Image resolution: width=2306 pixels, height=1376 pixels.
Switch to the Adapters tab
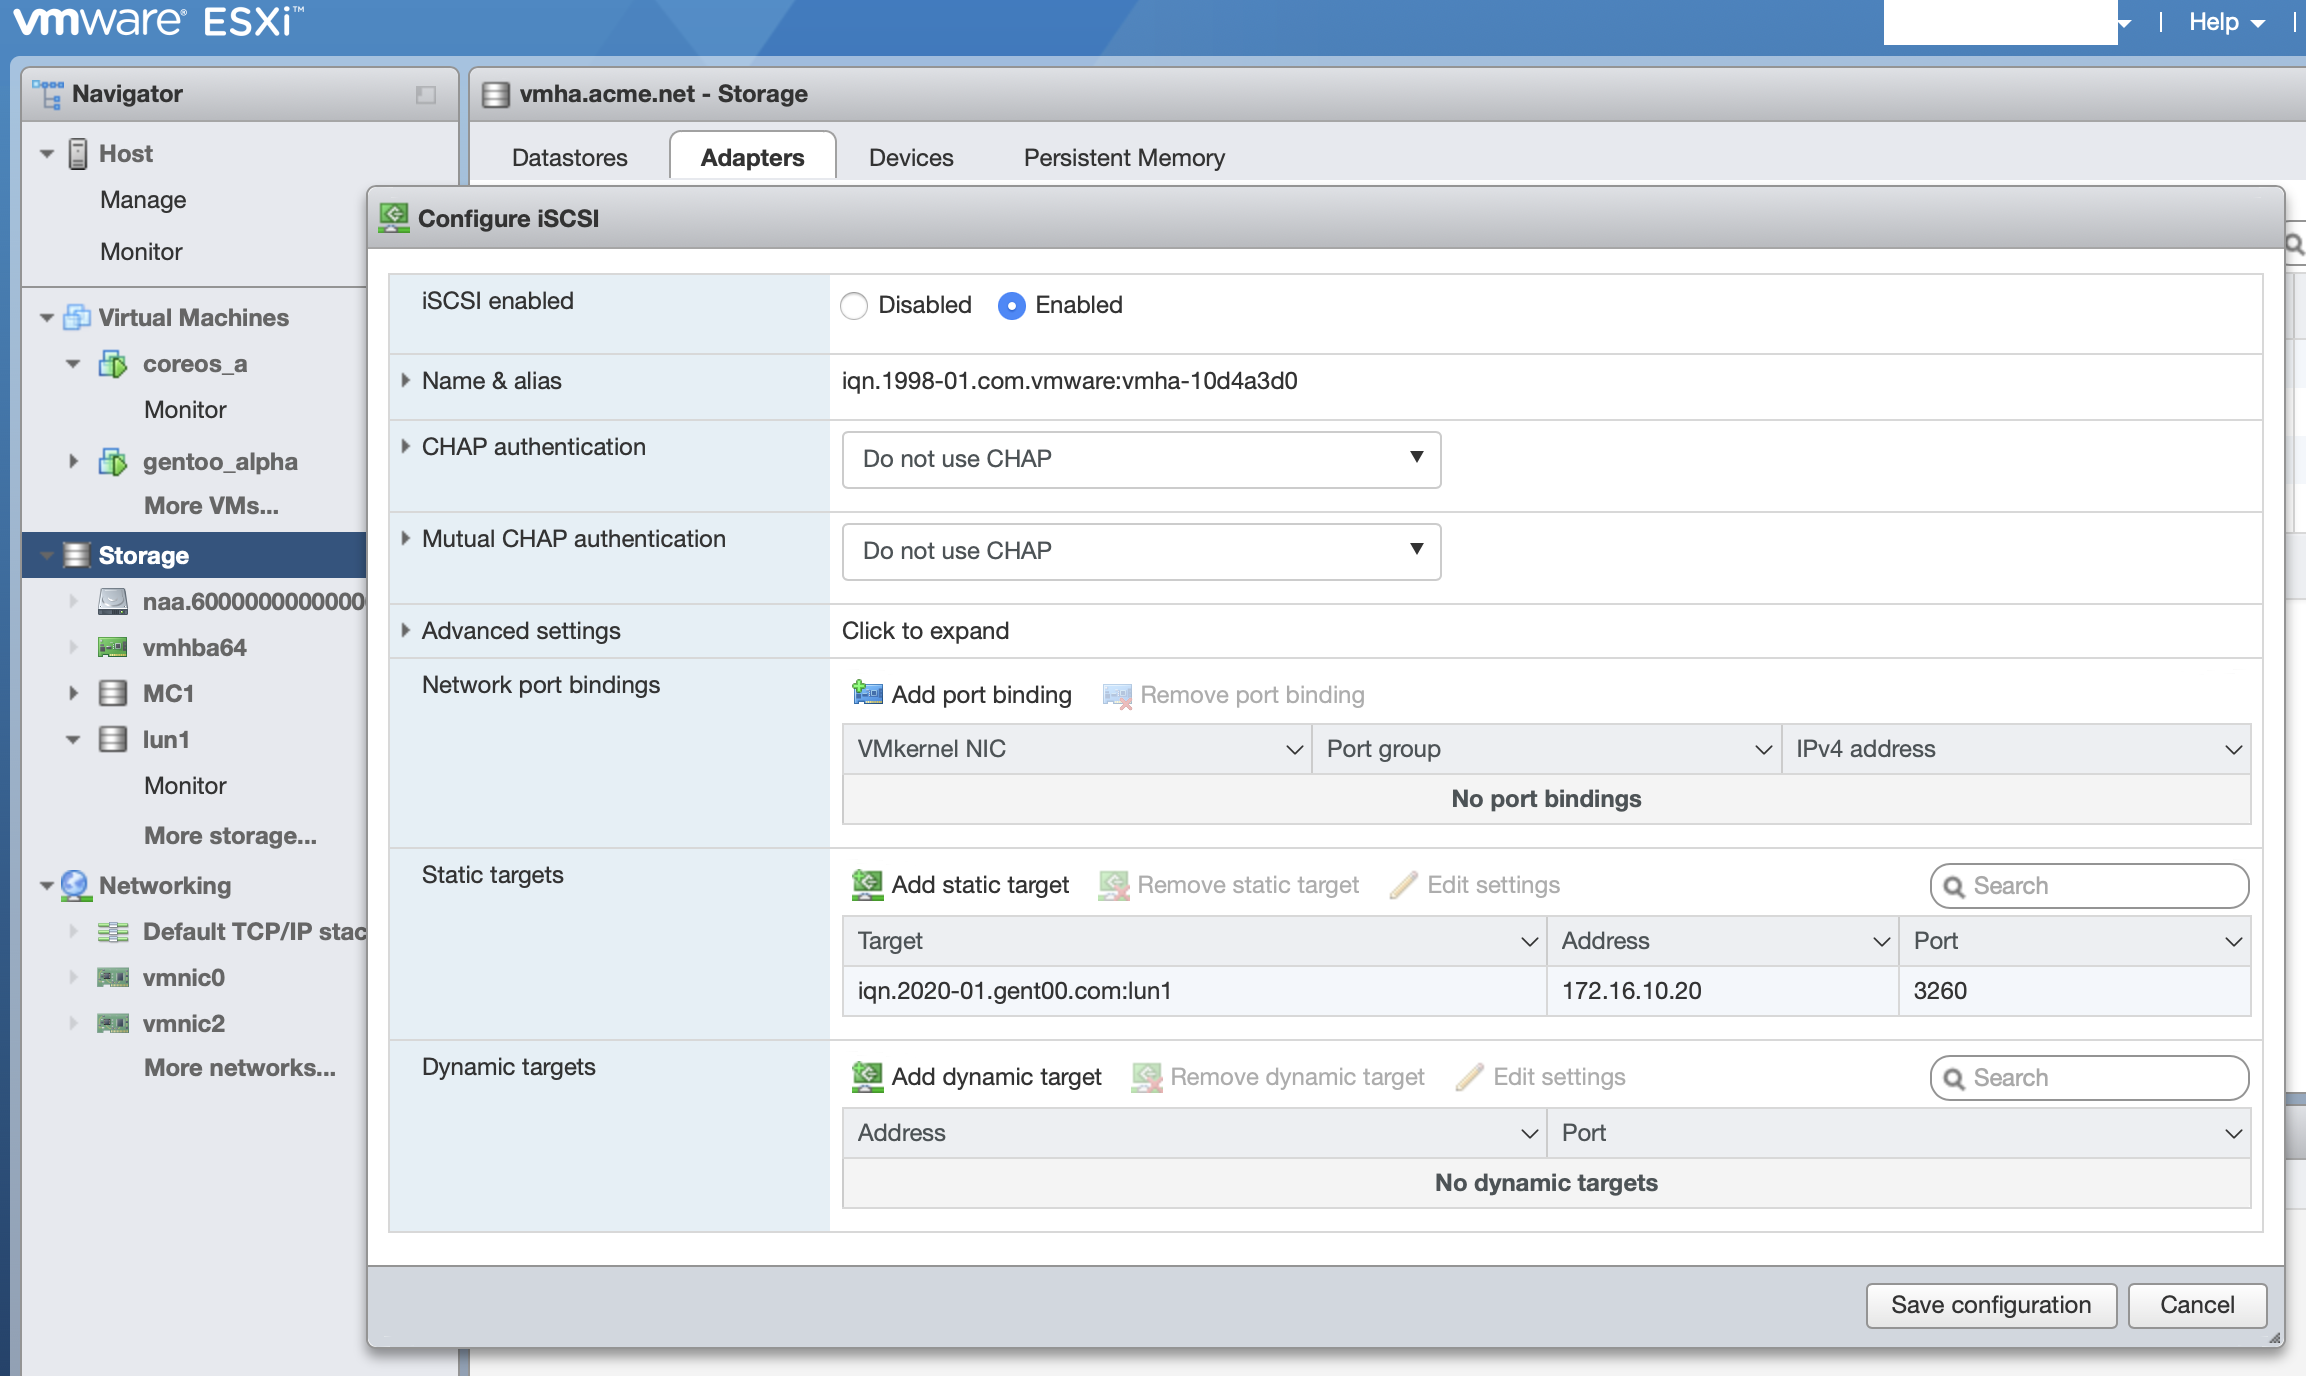[752, 158]
